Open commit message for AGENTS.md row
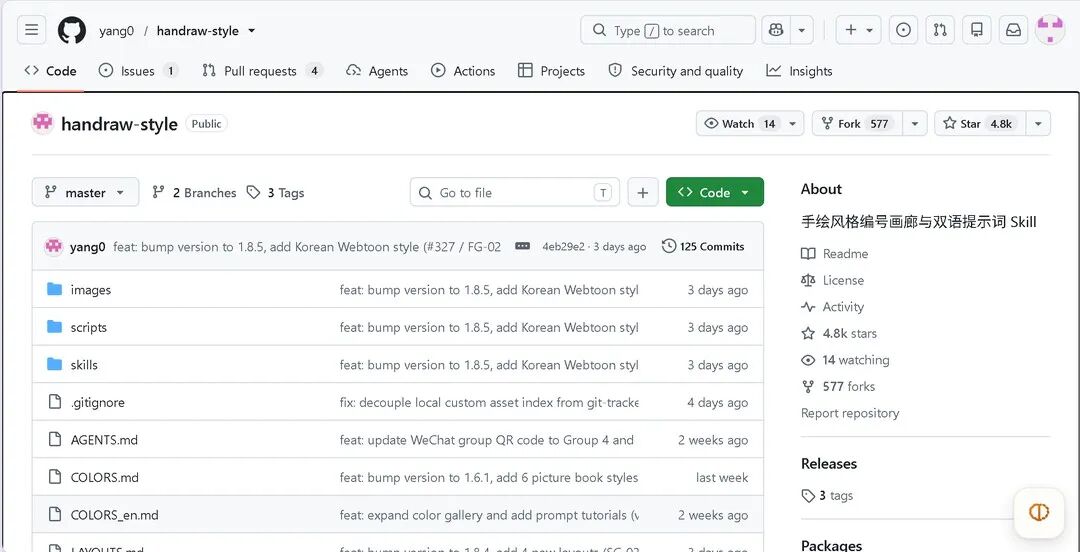 click(486, 440)
